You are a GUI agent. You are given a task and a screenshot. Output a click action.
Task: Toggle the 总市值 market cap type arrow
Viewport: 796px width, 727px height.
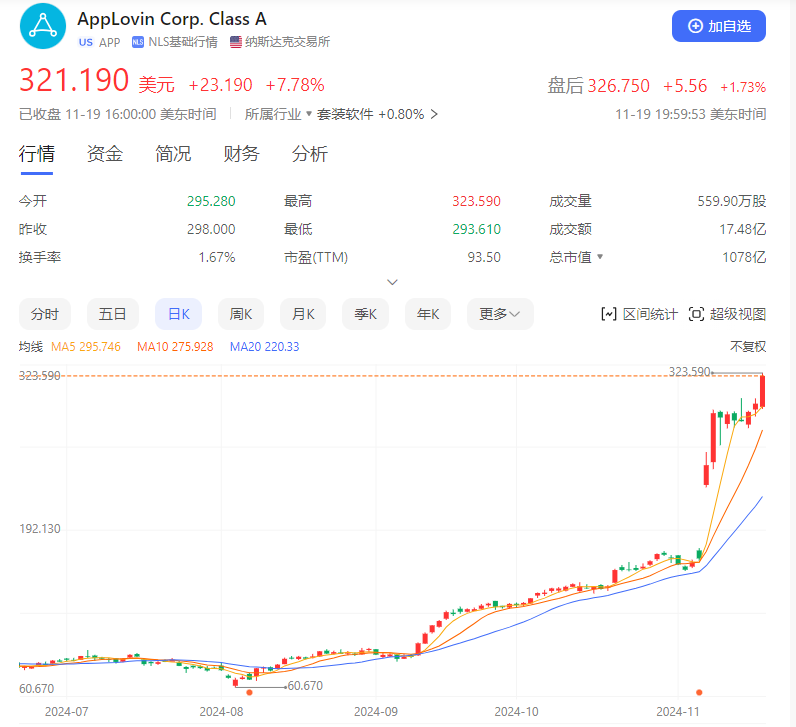[601, 257]
